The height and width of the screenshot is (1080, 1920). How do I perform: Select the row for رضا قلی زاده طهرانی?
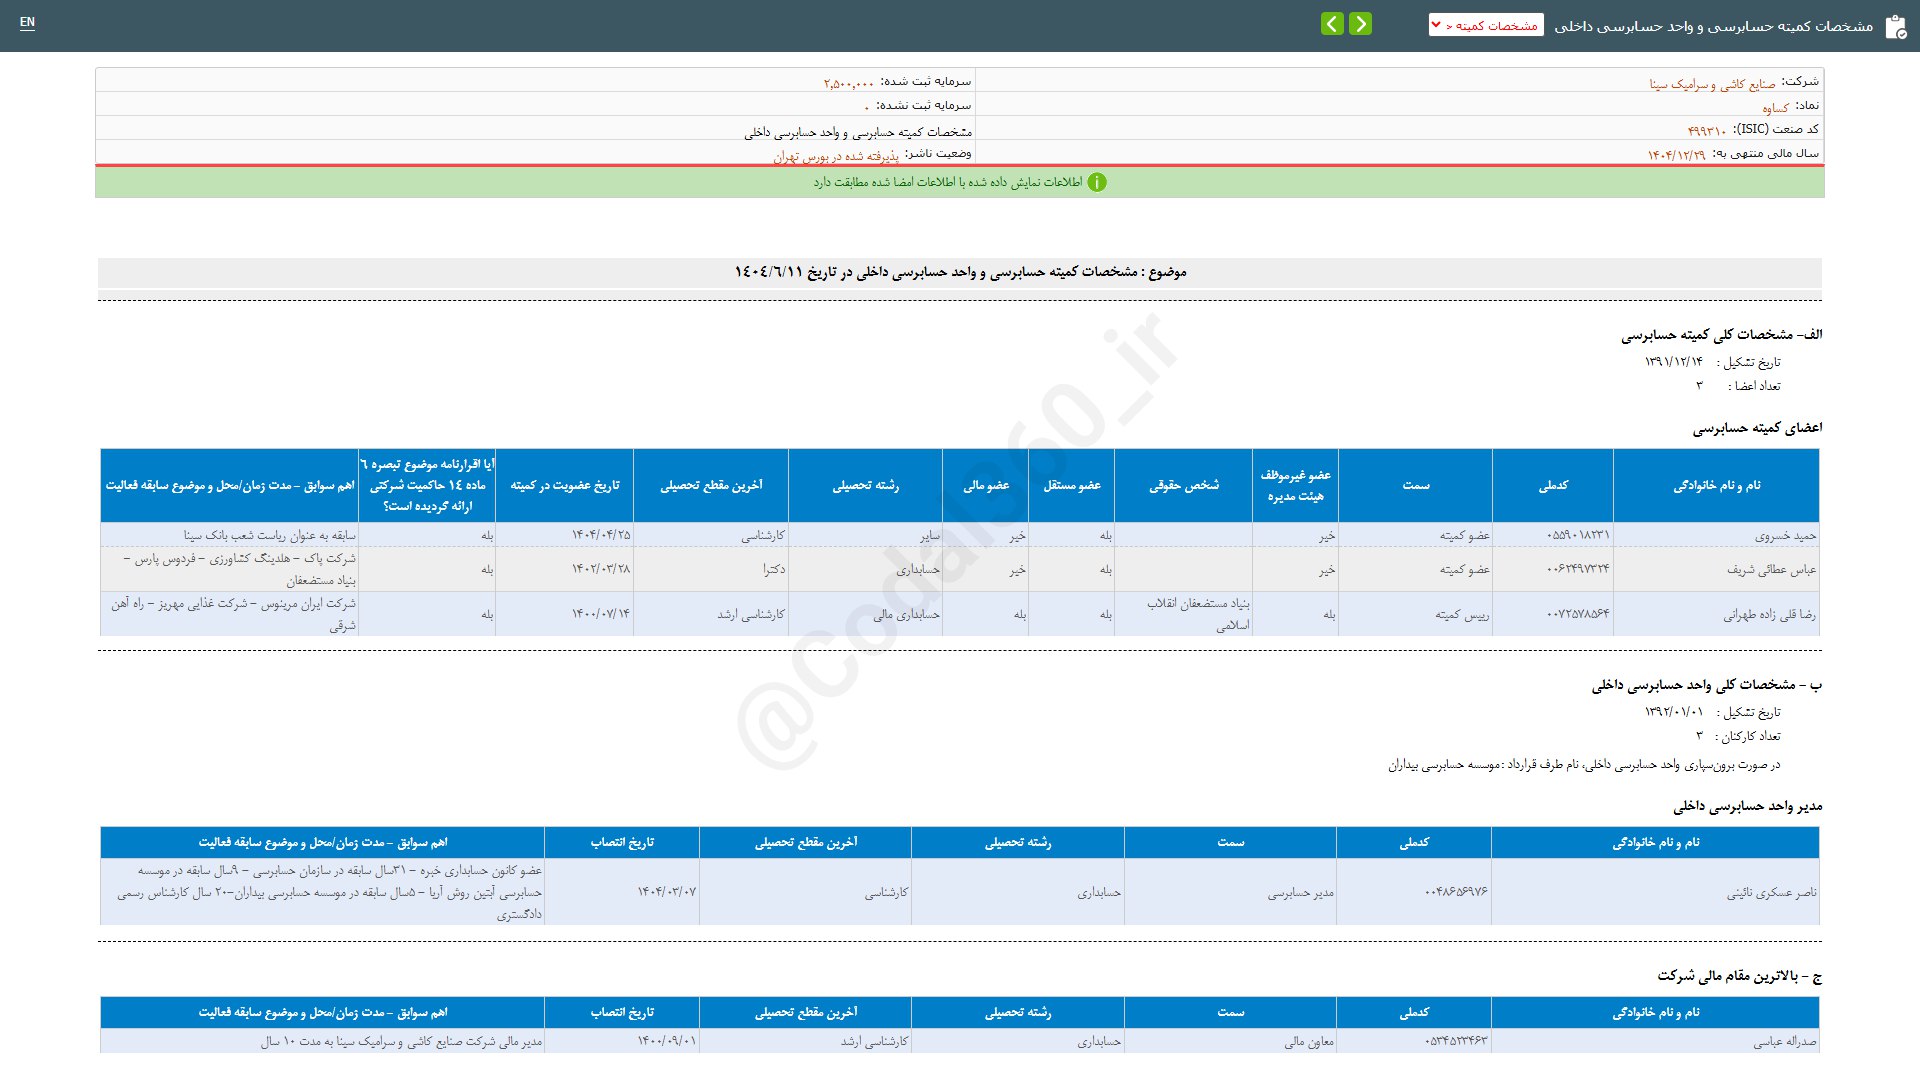coord(1769,614)
